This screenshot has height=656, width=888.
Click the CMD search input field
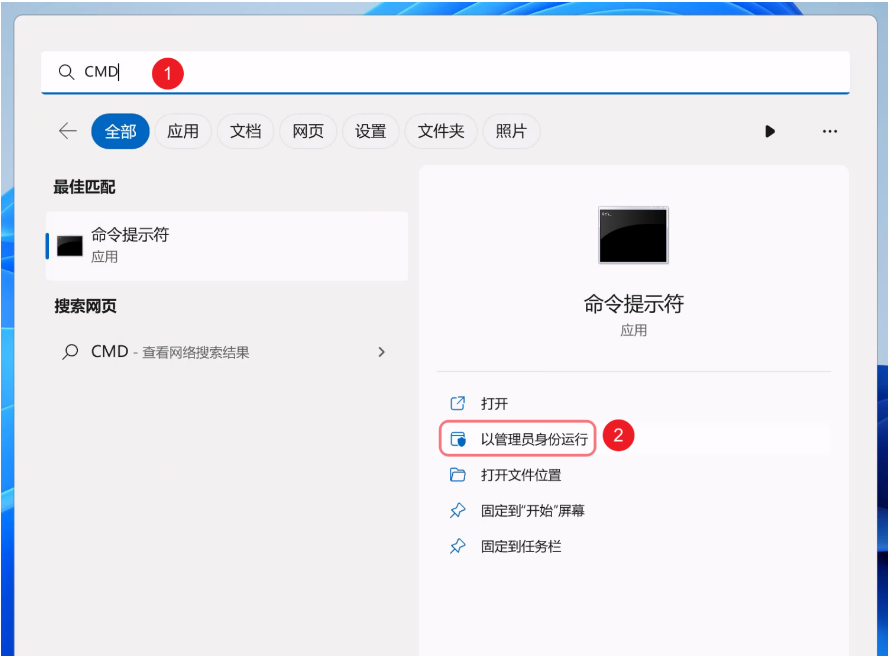tap(445, 72)
